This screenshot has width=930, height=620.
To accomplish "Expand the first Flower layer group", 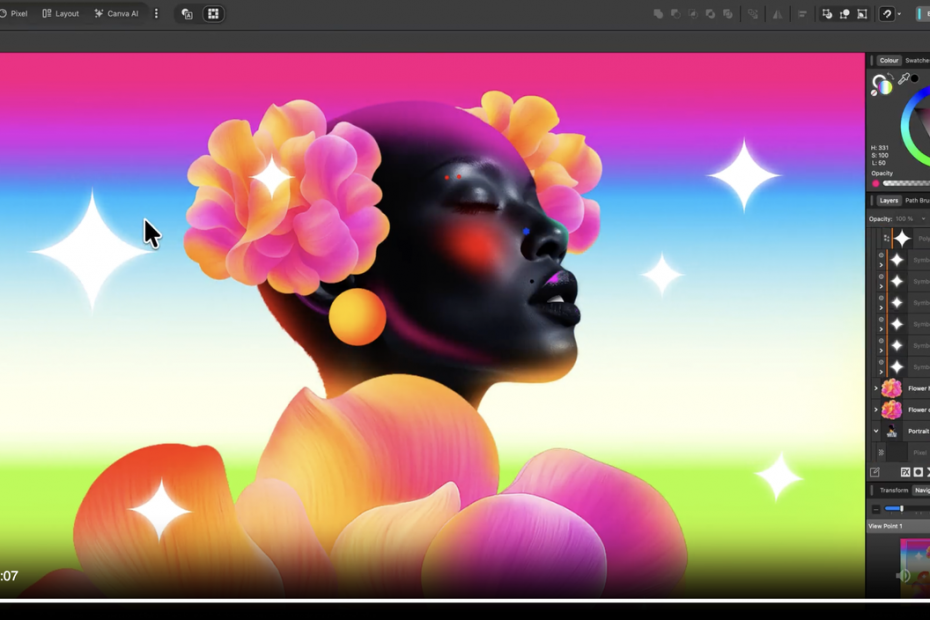I will pos(876,388).
